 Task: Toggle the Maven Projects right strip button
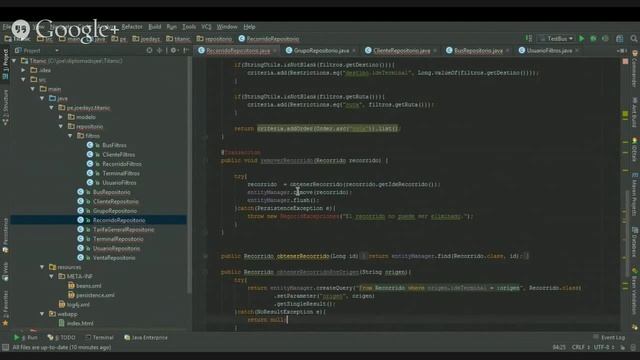click(635, 194)
